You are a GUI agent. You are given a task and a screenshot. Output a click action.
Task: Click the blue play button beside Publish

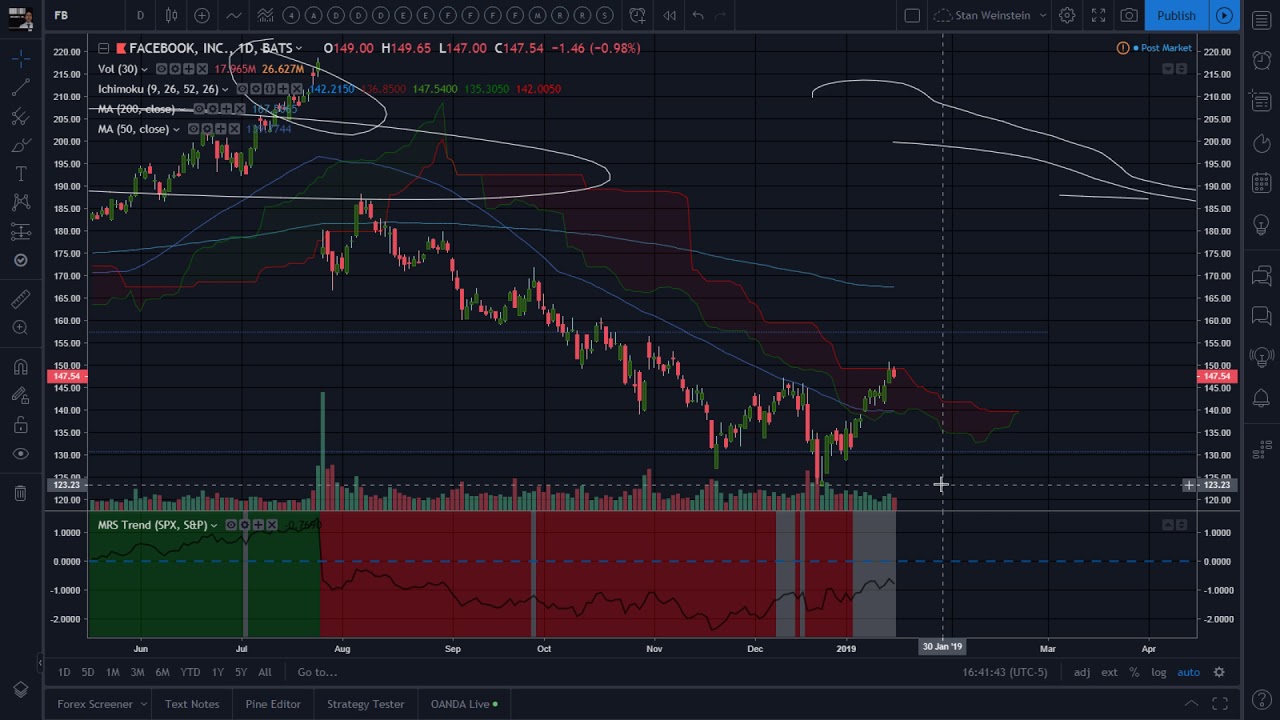point(1224,15)
